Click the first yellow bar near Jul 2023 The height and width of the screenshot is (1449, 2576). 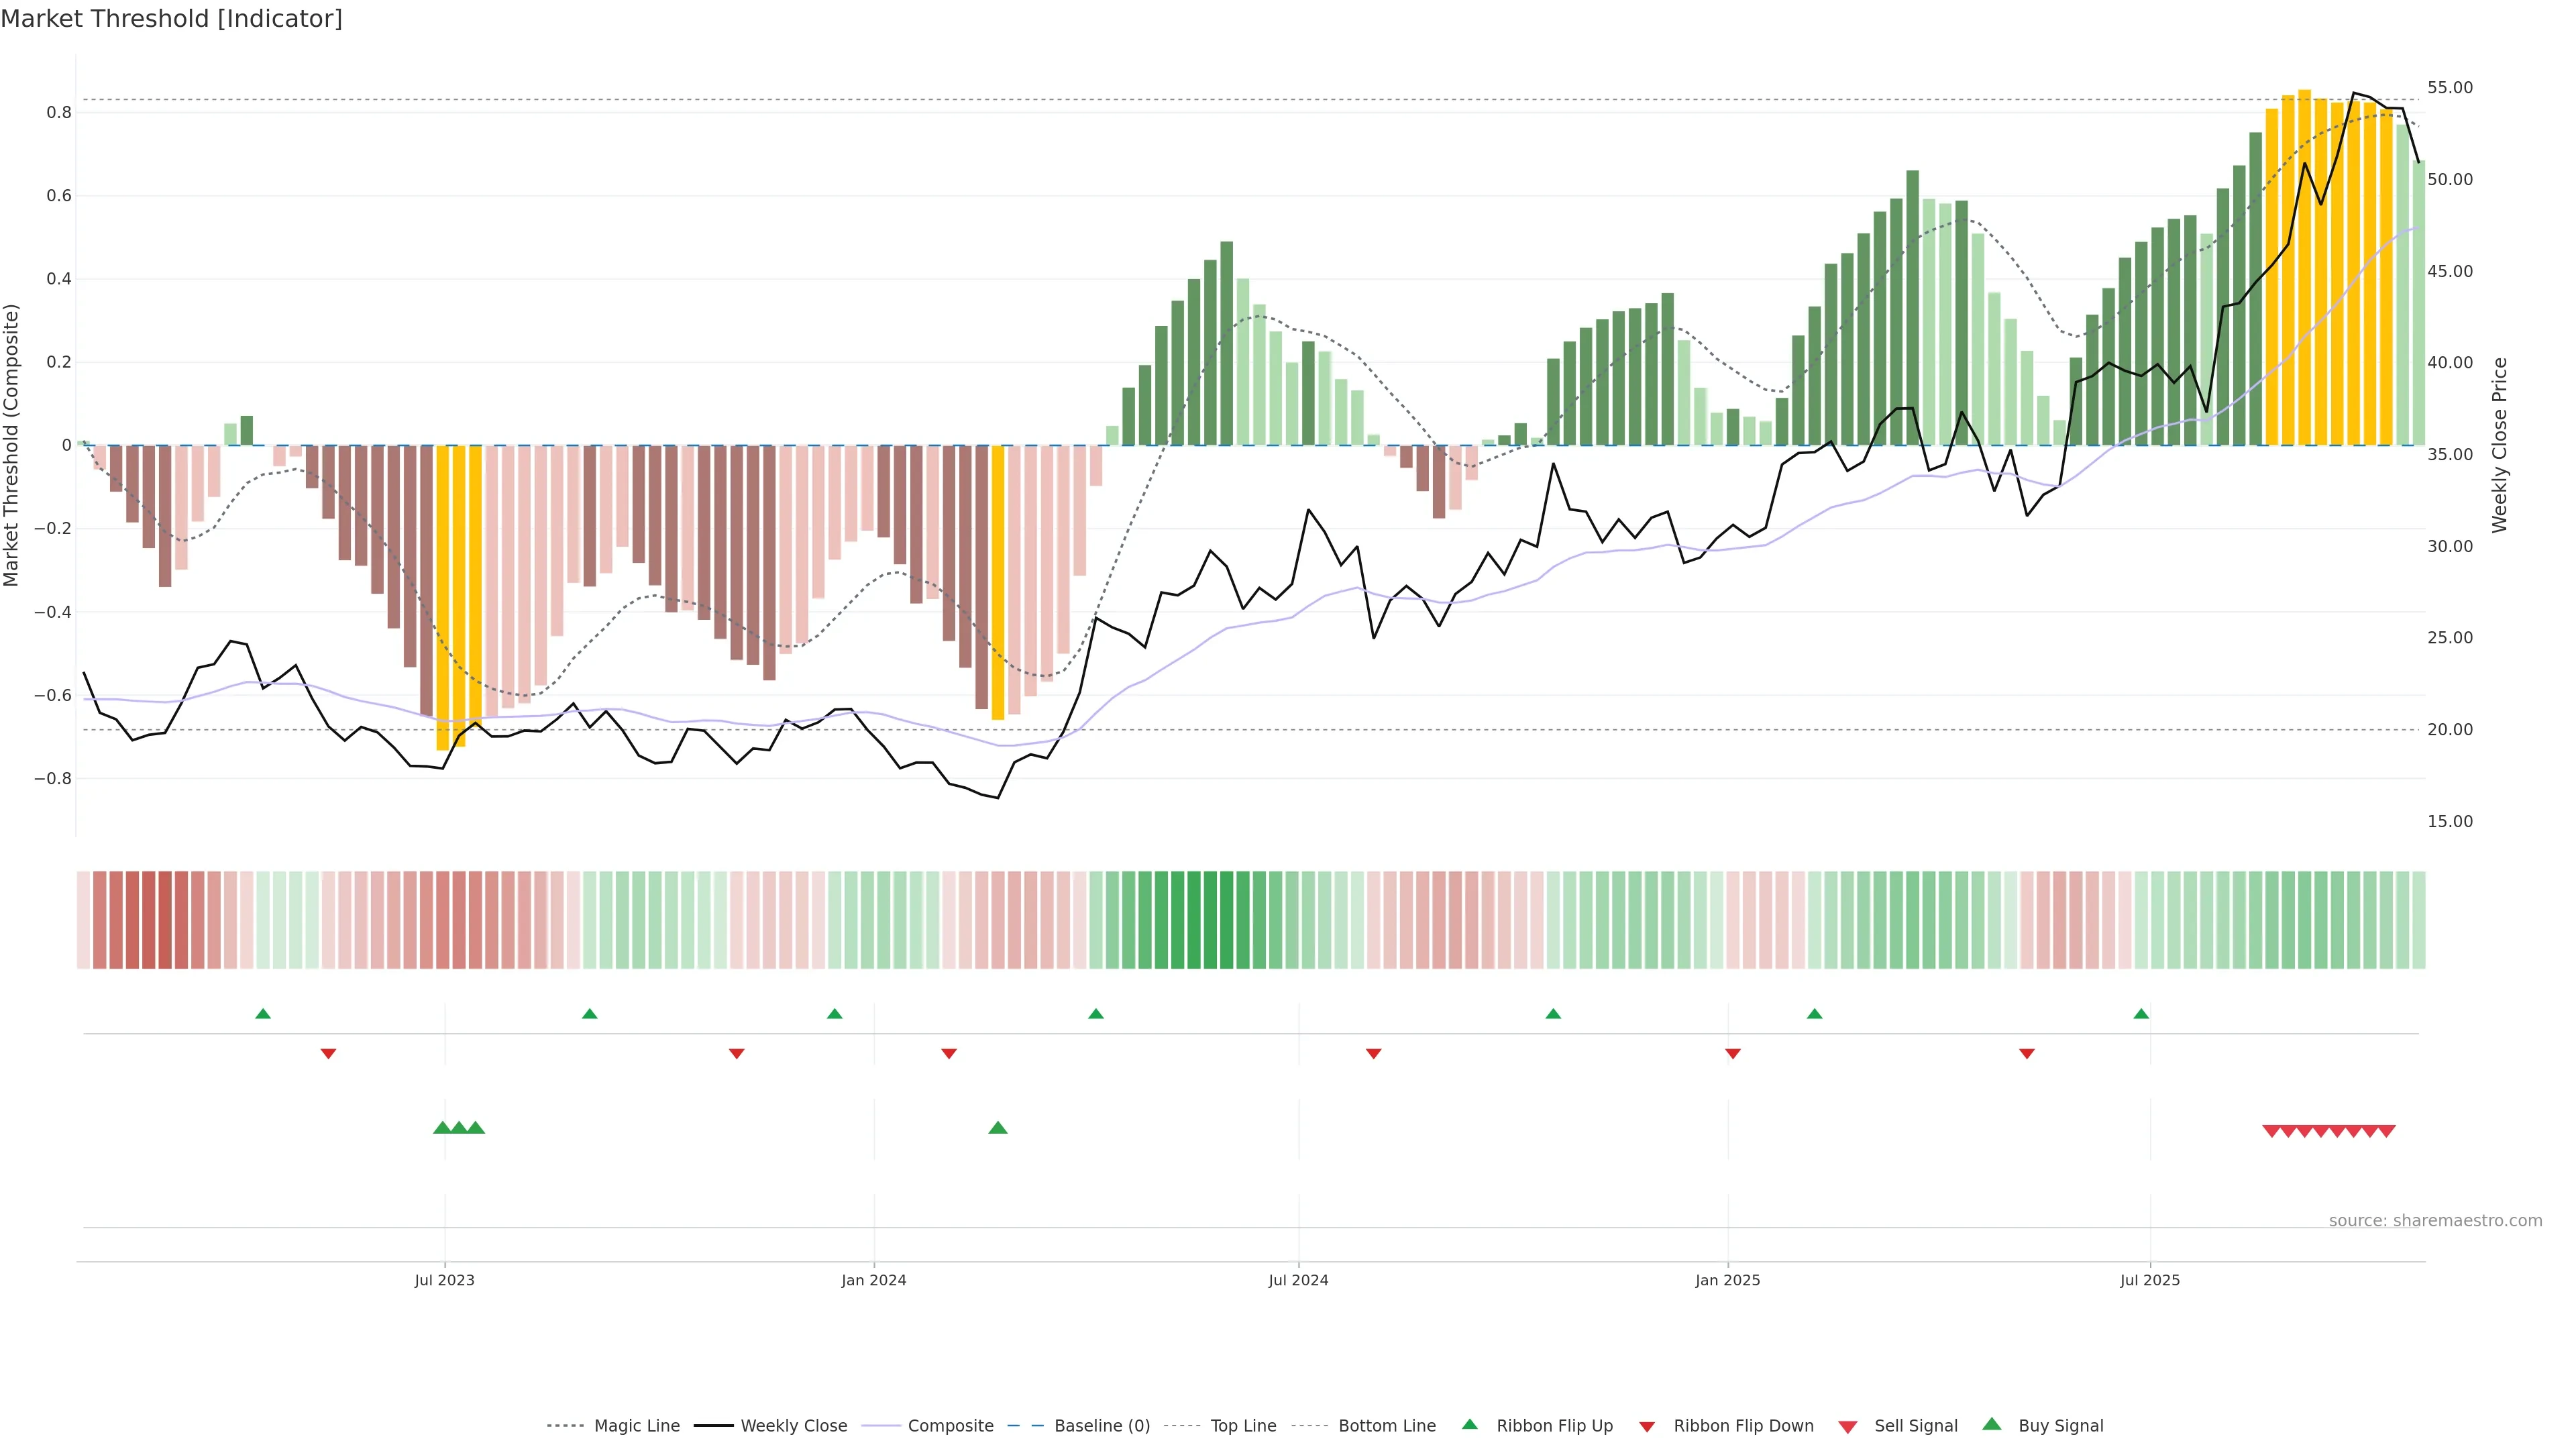pyautogui.click(x=443, y=597)
